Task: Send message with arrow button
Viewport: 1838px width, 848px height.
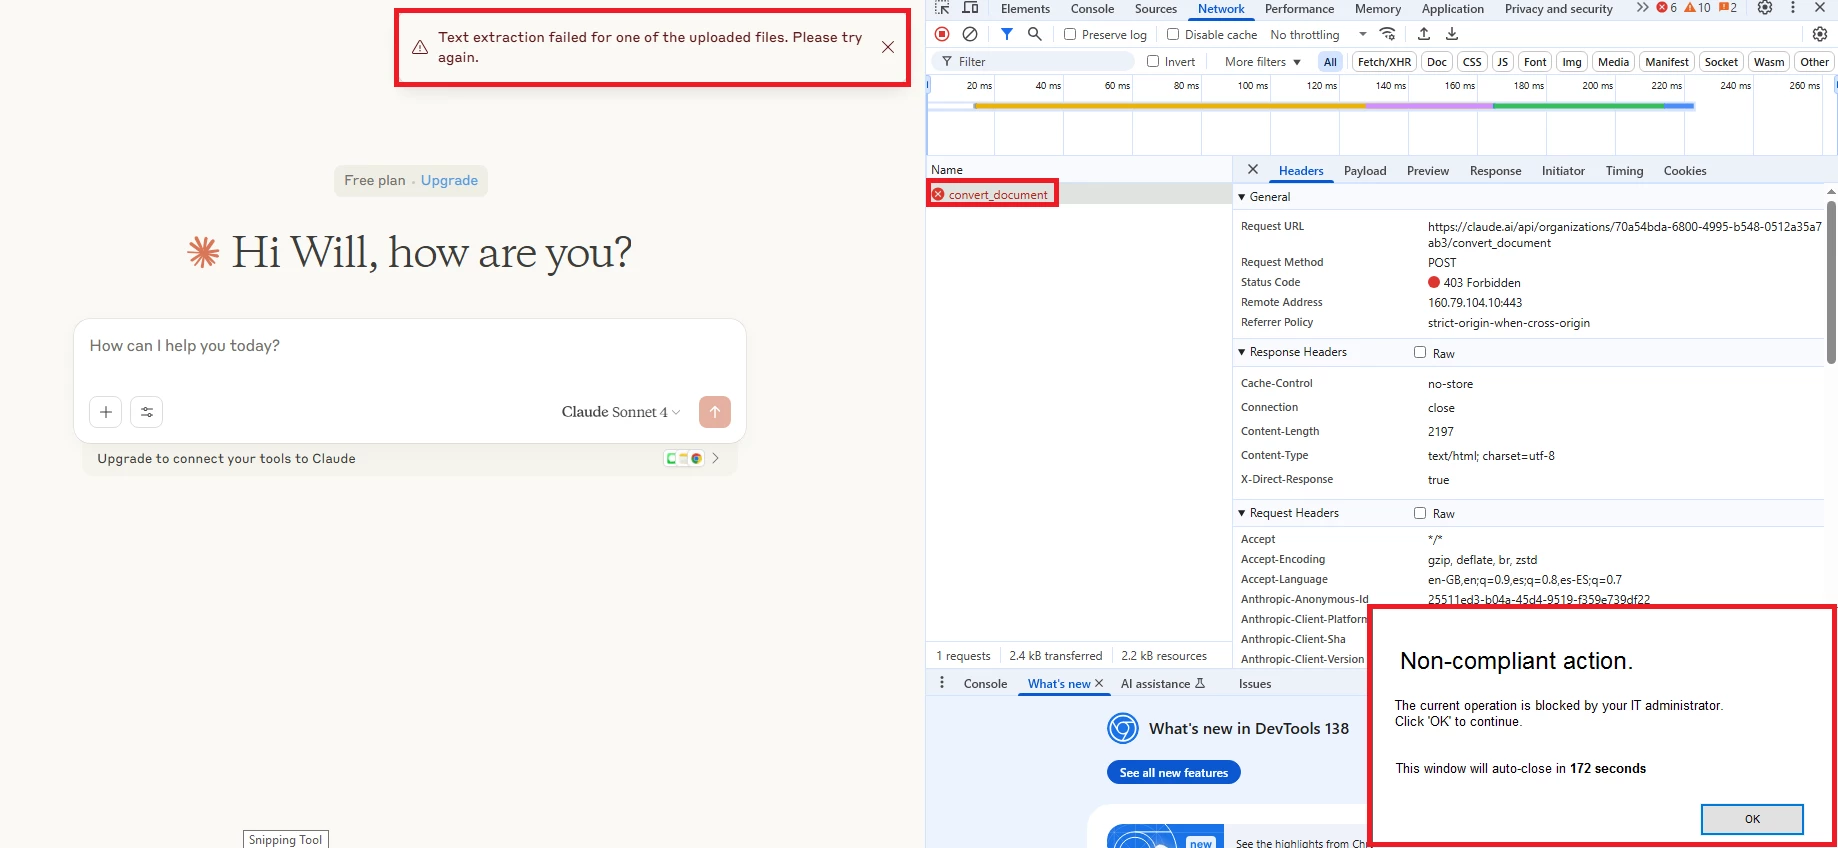Action: tap(715, 412)
